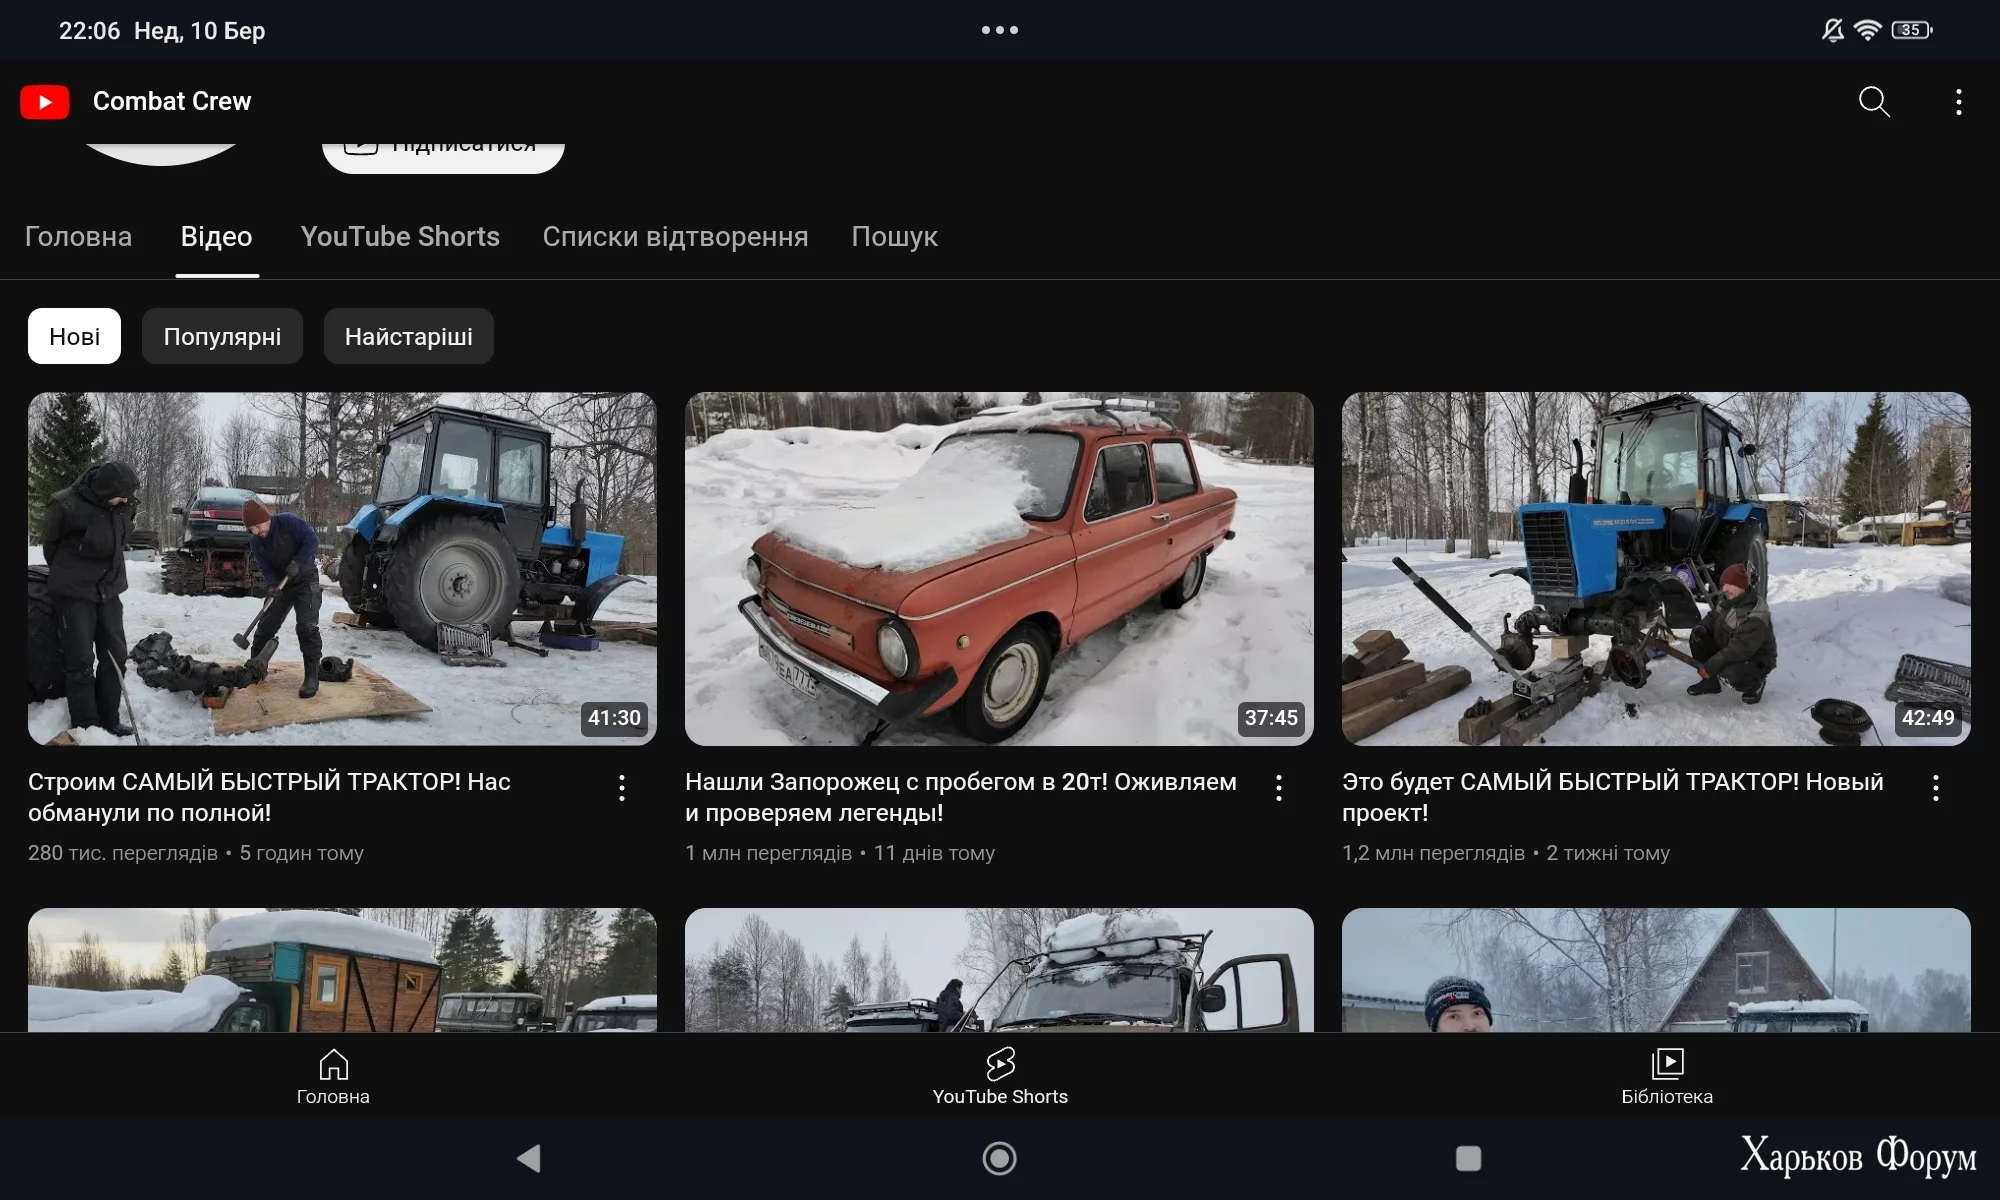The image size is (2000, 1200).
Task: Open options menu for Запорожец video
Action: (x=1279, y=788)
